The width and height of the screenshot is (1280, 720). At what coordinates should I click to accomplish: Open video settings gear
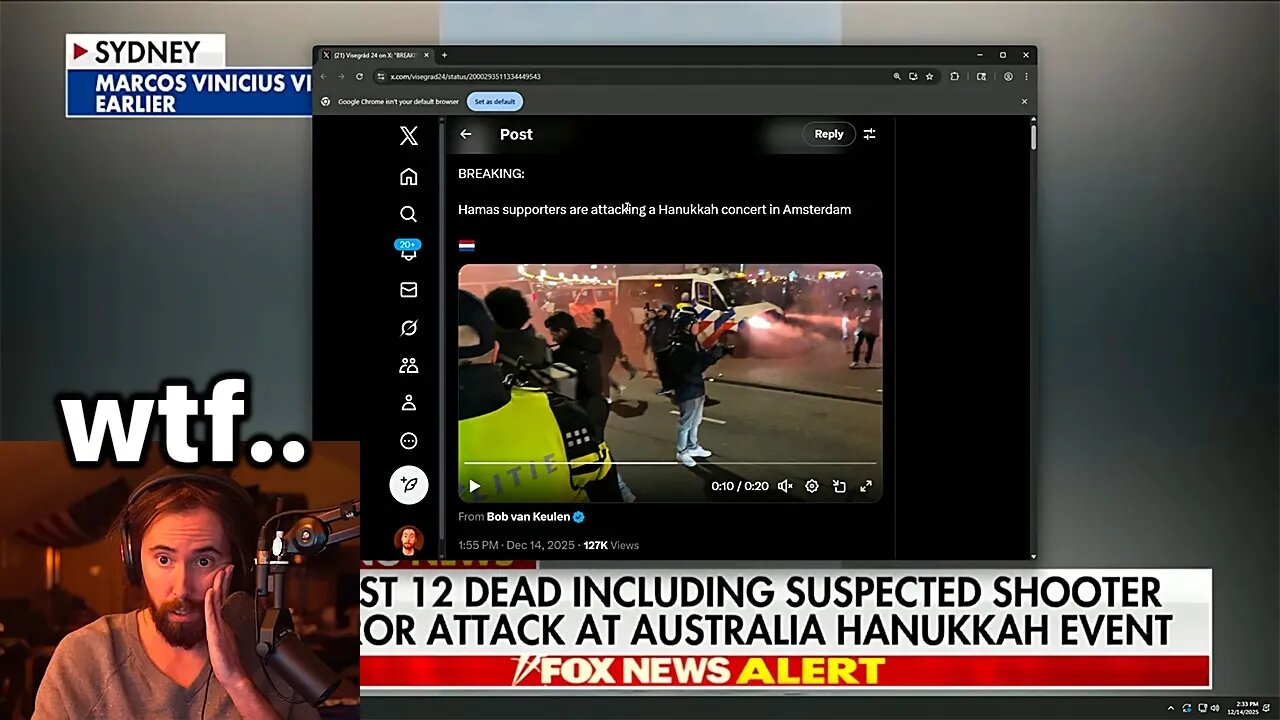[812, 486]
